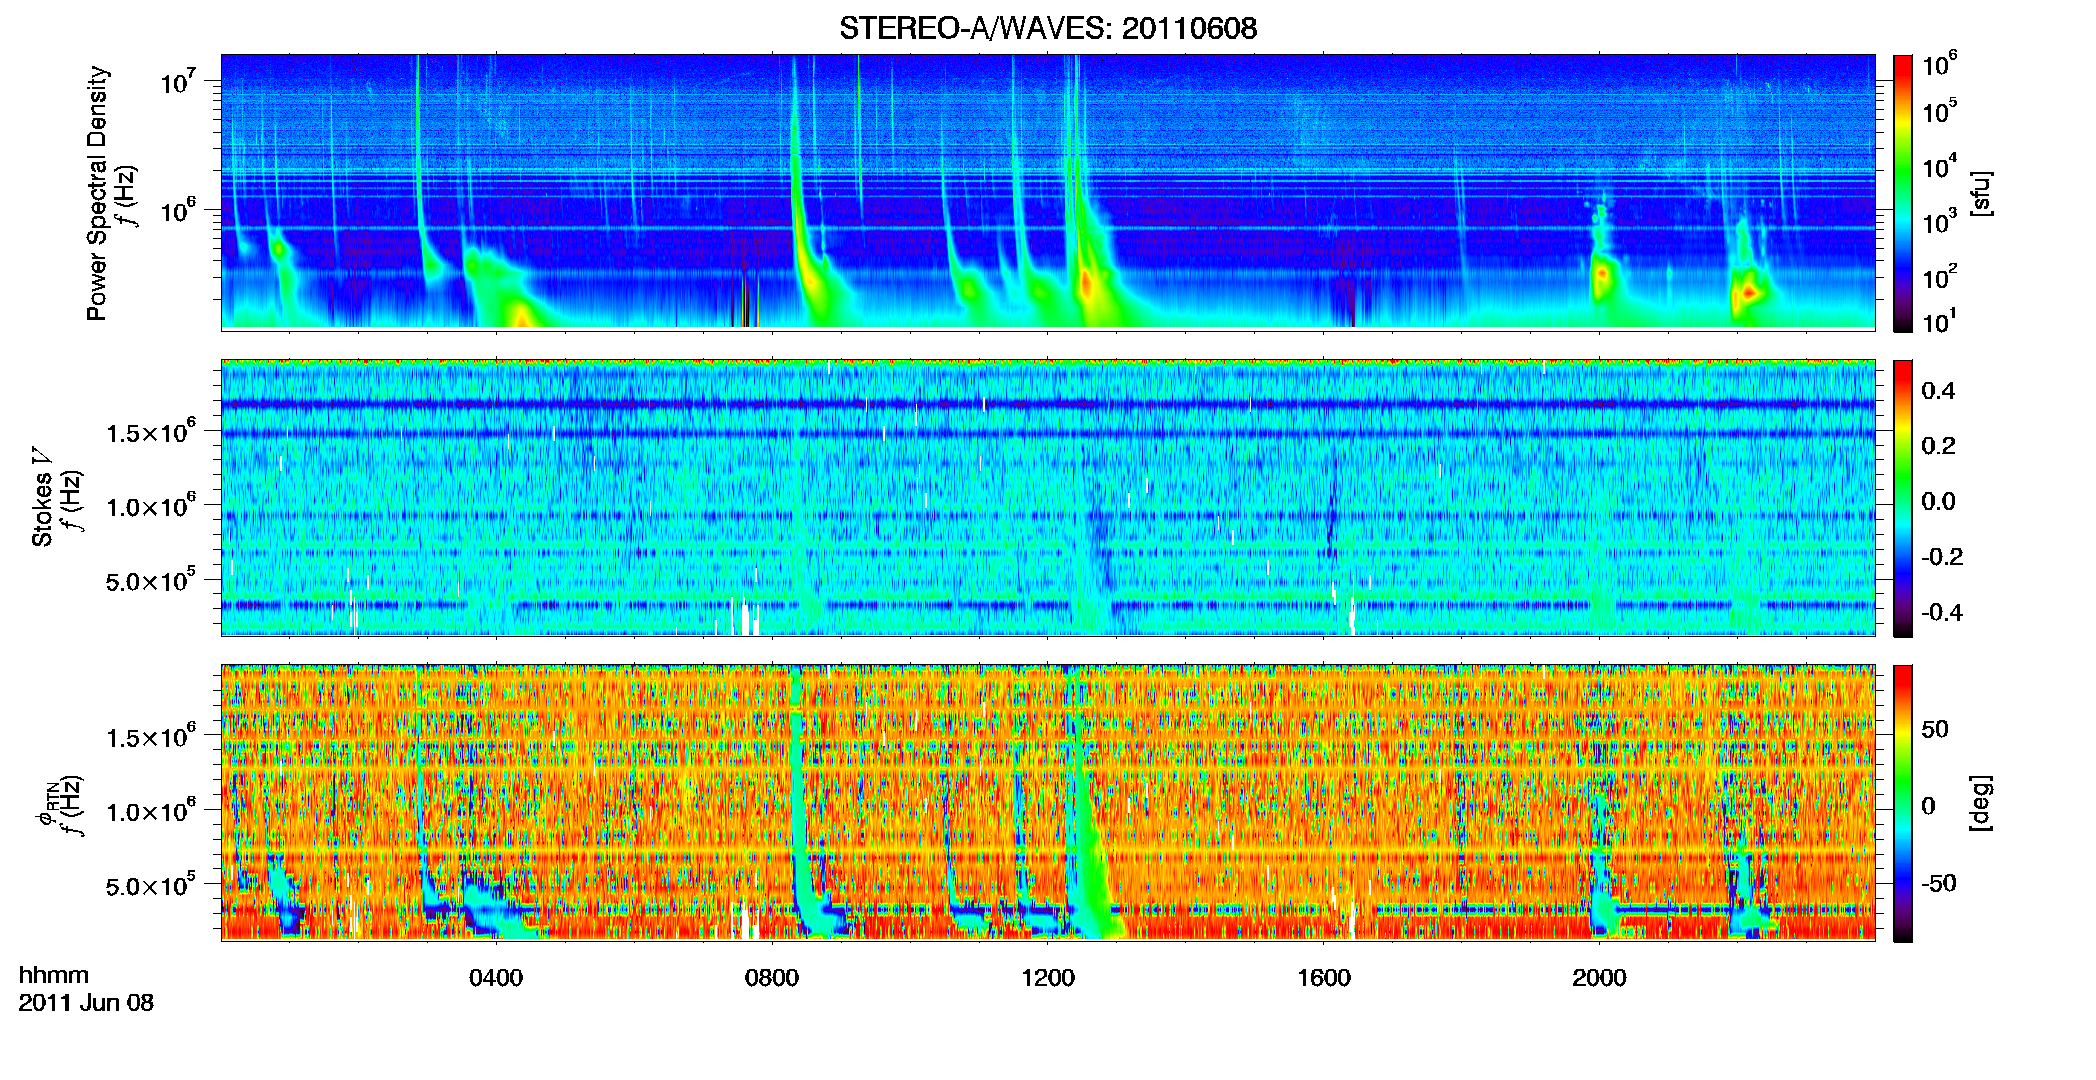Click the hhmm axis label
Image resolution: width=2096 pixels, height=1080 pixels.
click(x=54, y=975)
